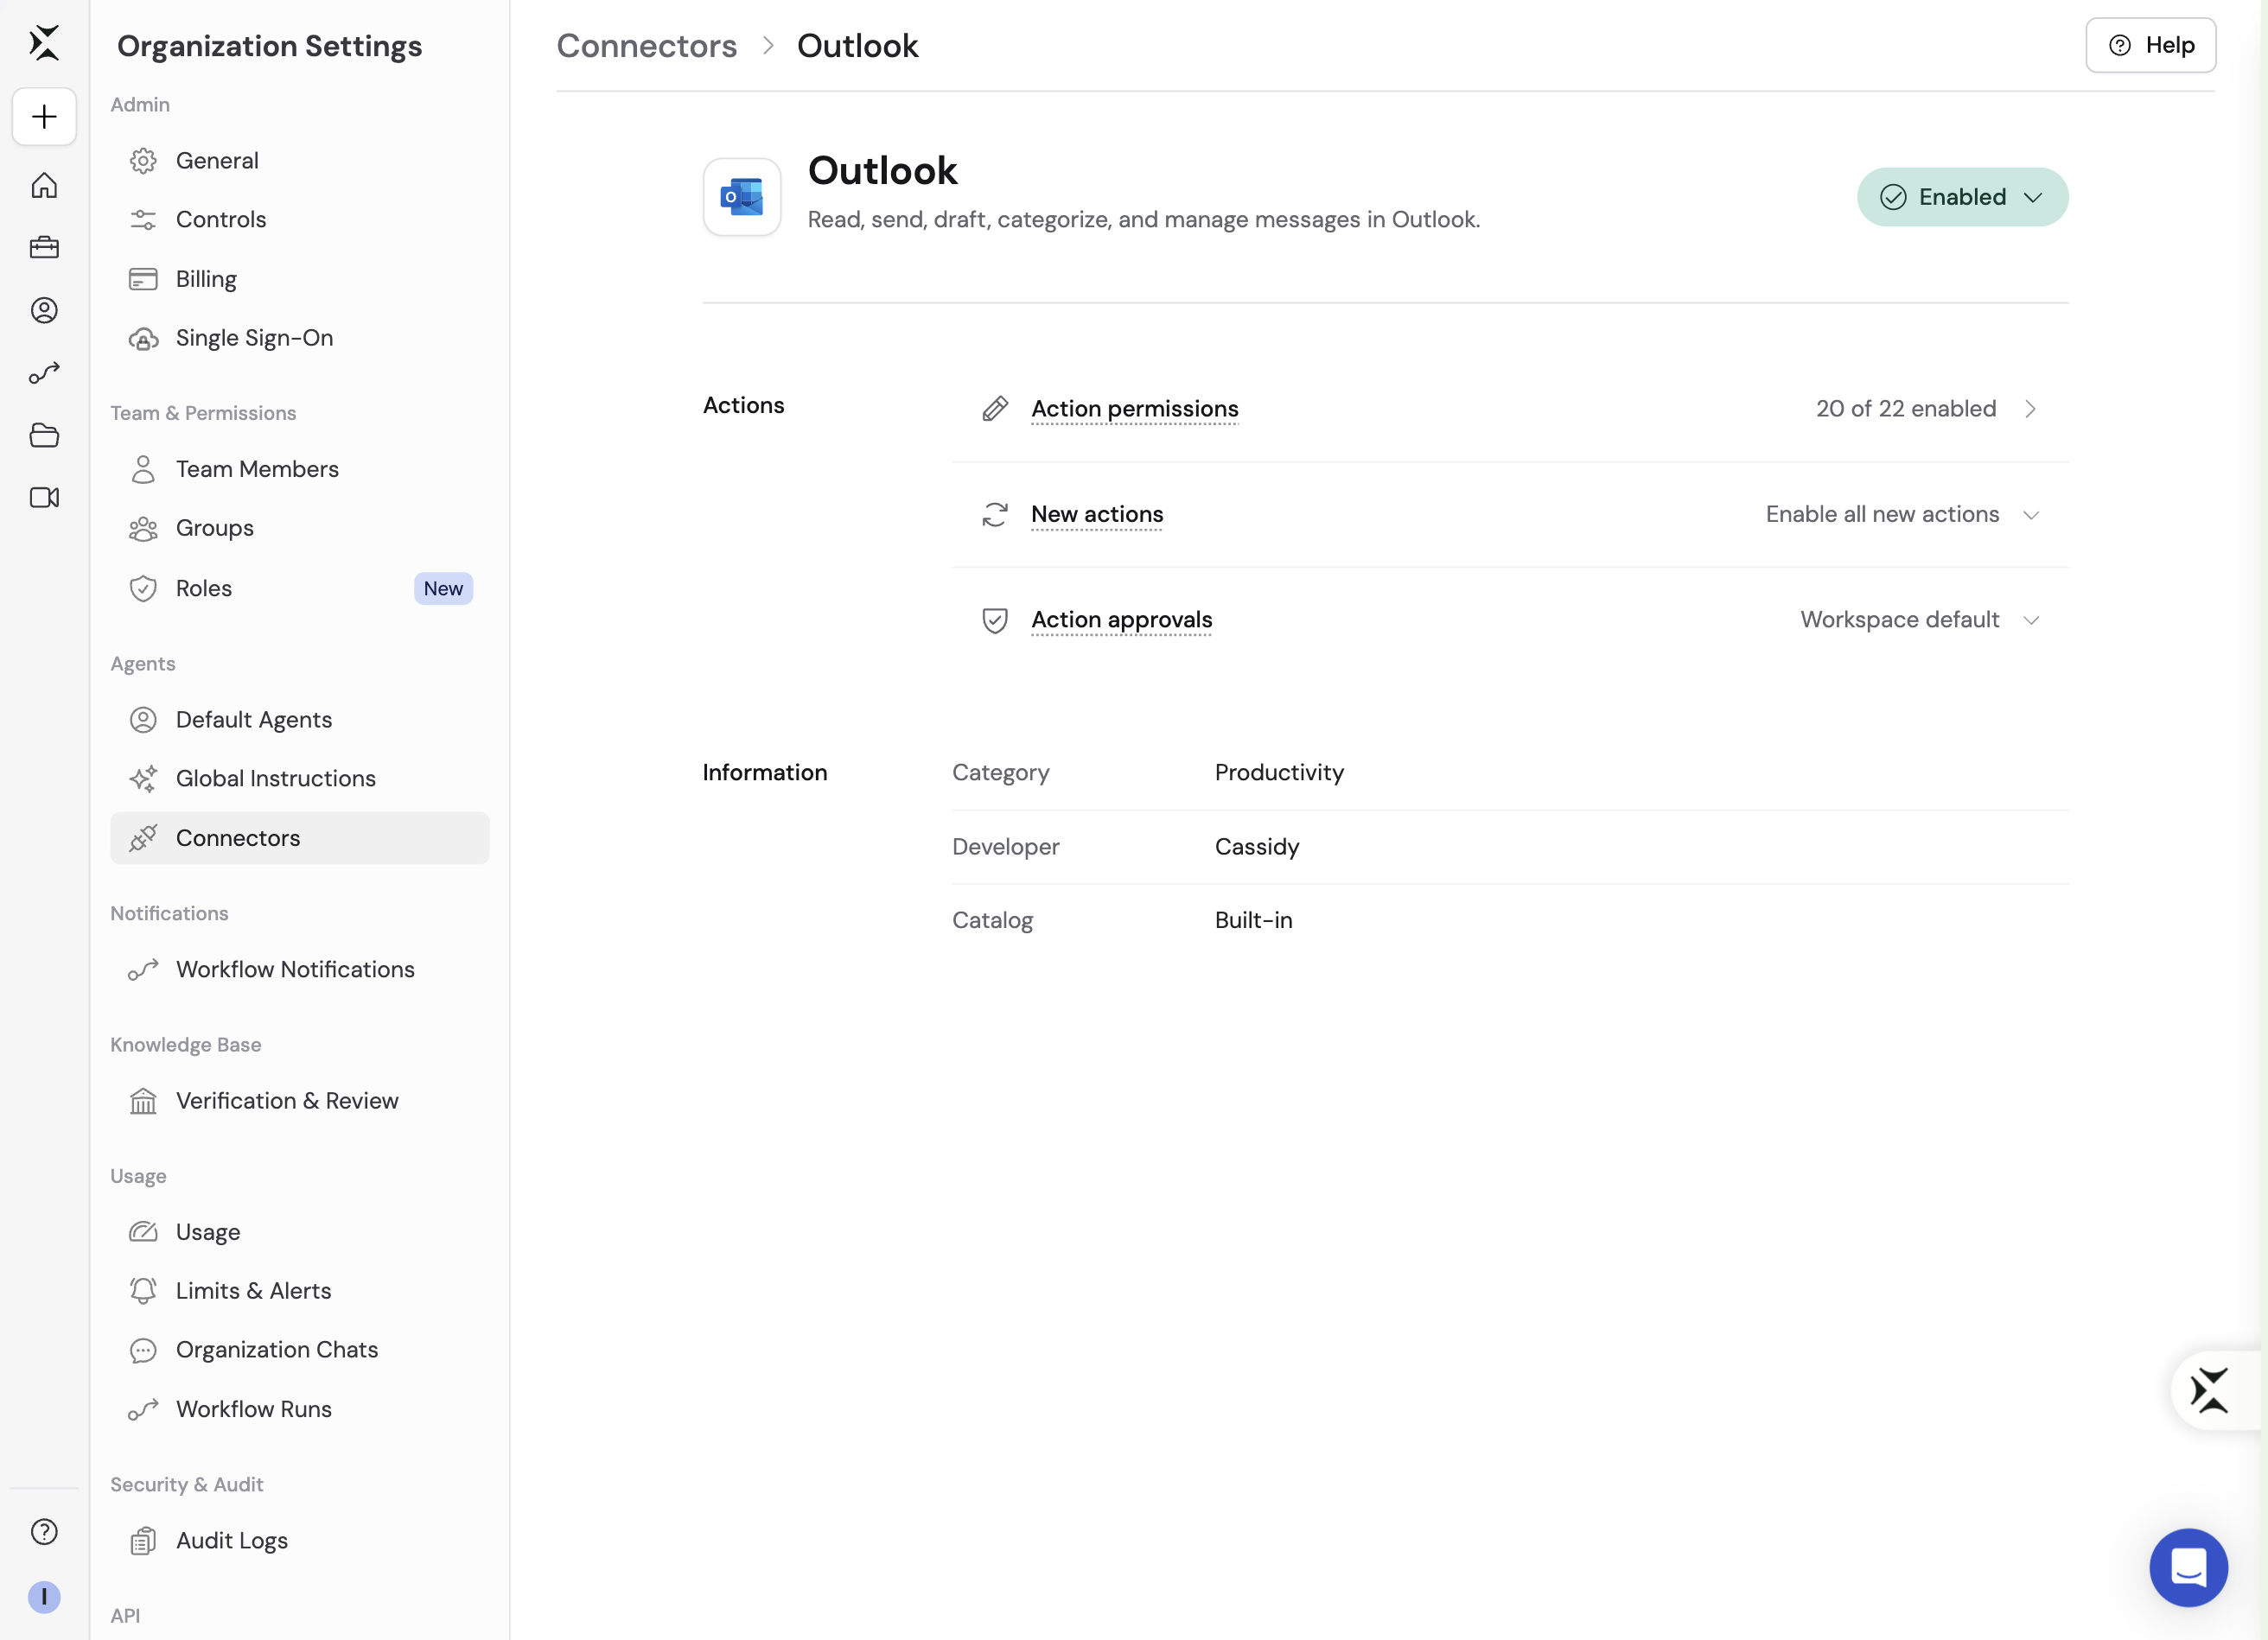The width and height of the screenshot is (2268, 1640).
Task: Go to Billing settings
Action: coord(300,279)
